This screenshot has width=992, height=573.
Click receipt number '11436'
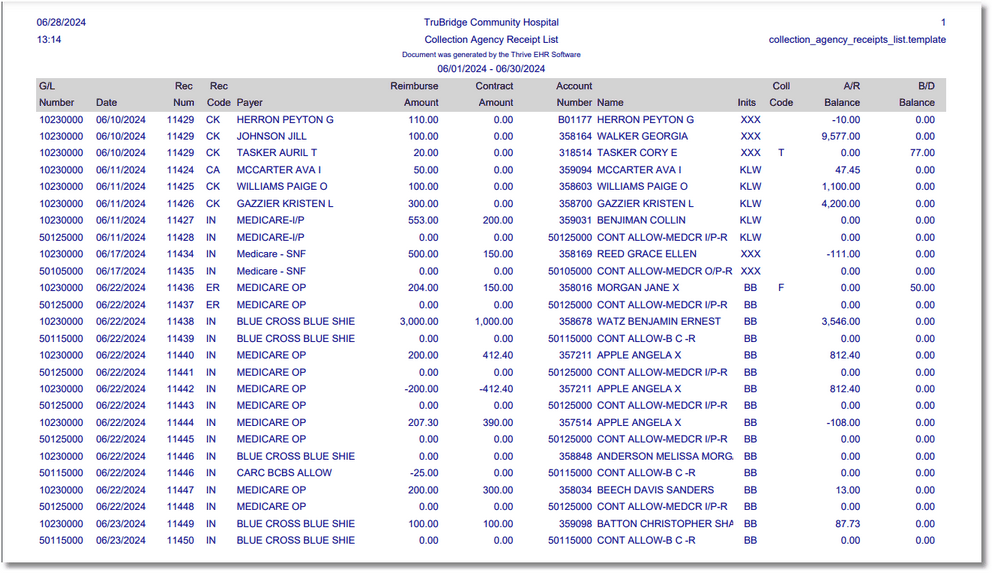180,287
